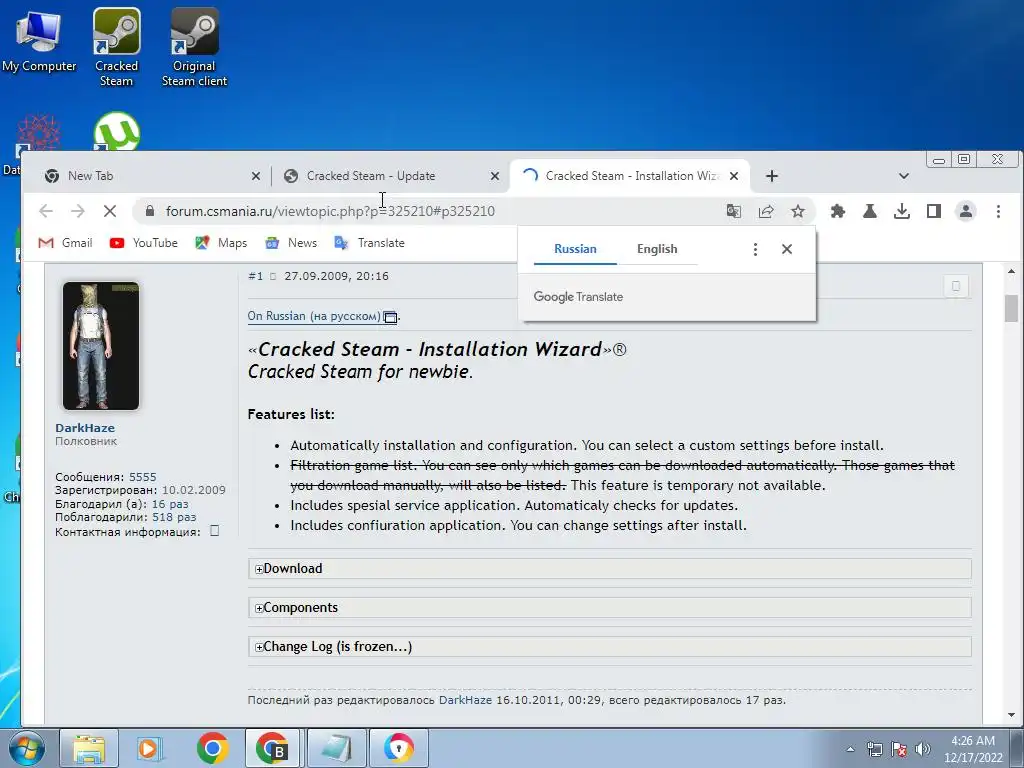Open the YouTube bookmark
1024x768 pixels.
(x=144, y=243)
